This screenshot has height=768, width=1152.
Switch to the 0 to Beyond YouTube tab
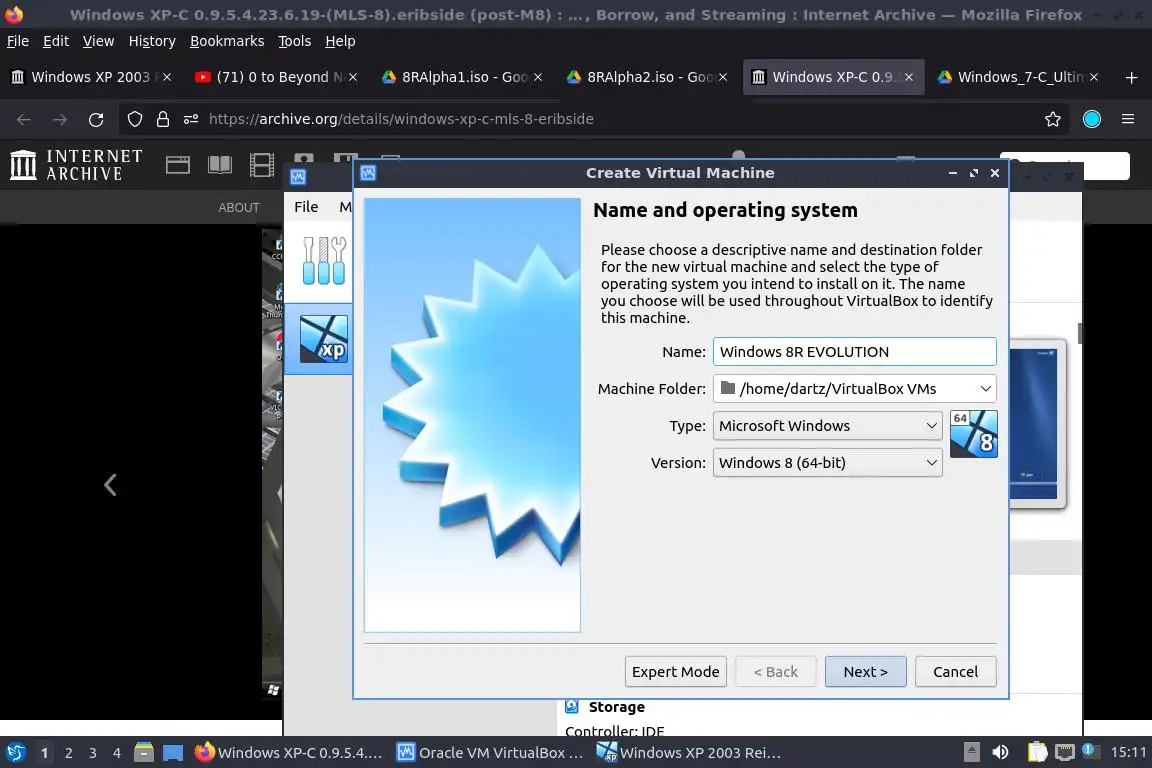275,77
